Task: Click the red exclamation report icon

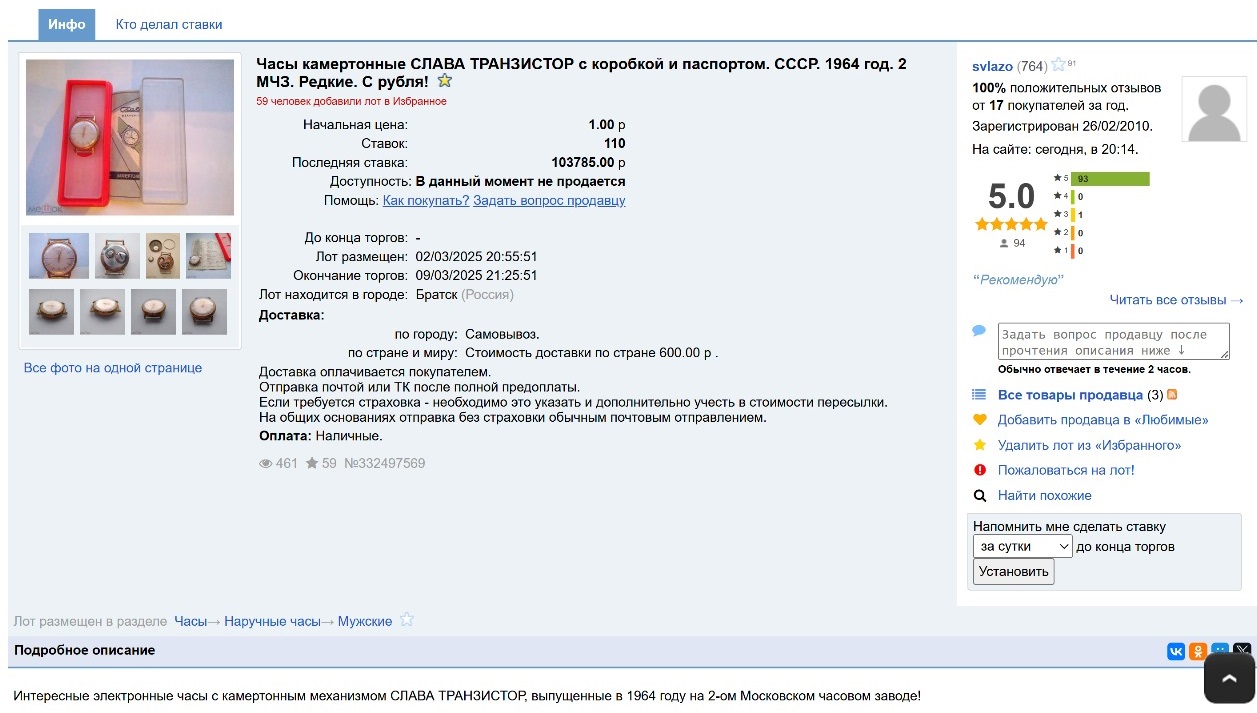Action: (x=980, y=470)
